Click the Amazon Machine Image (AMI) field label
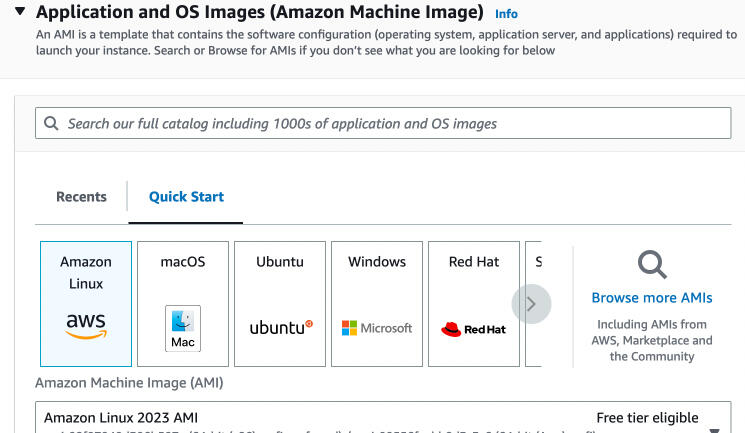Image resolution: width=745 pixels, height=433 pixels. [129, 383]
